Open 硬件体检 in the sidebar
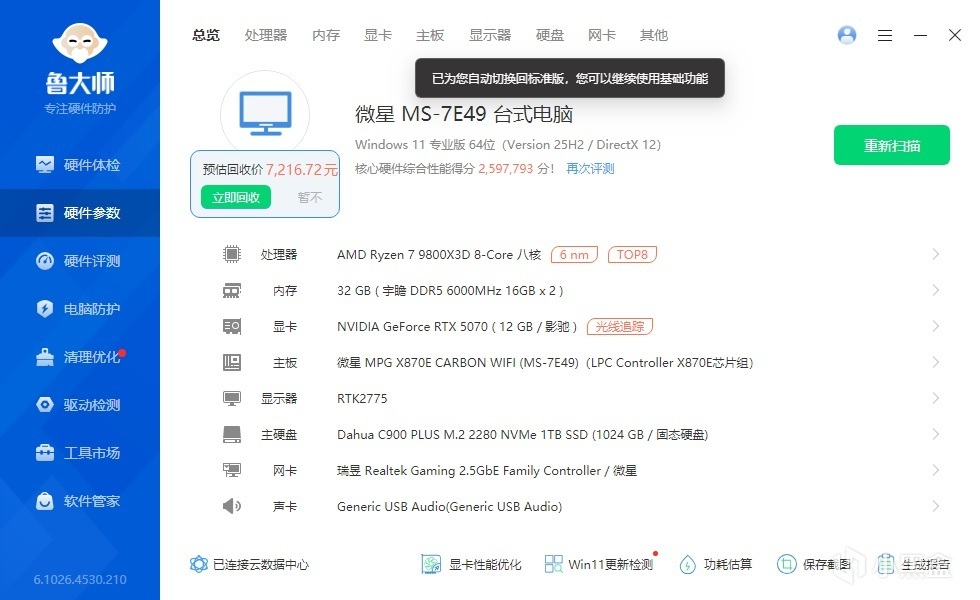980x600 pixels. point(79,165)
